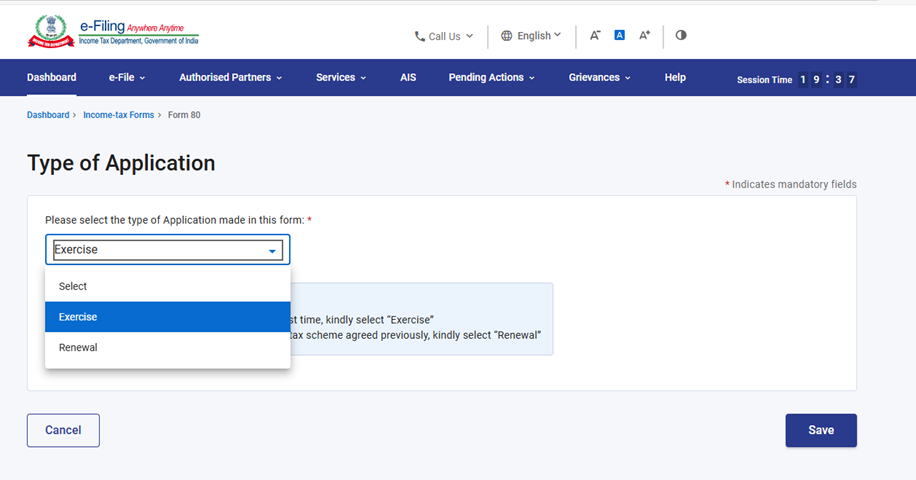Toggle the high contrast mode icon

[x=681, y=35]
